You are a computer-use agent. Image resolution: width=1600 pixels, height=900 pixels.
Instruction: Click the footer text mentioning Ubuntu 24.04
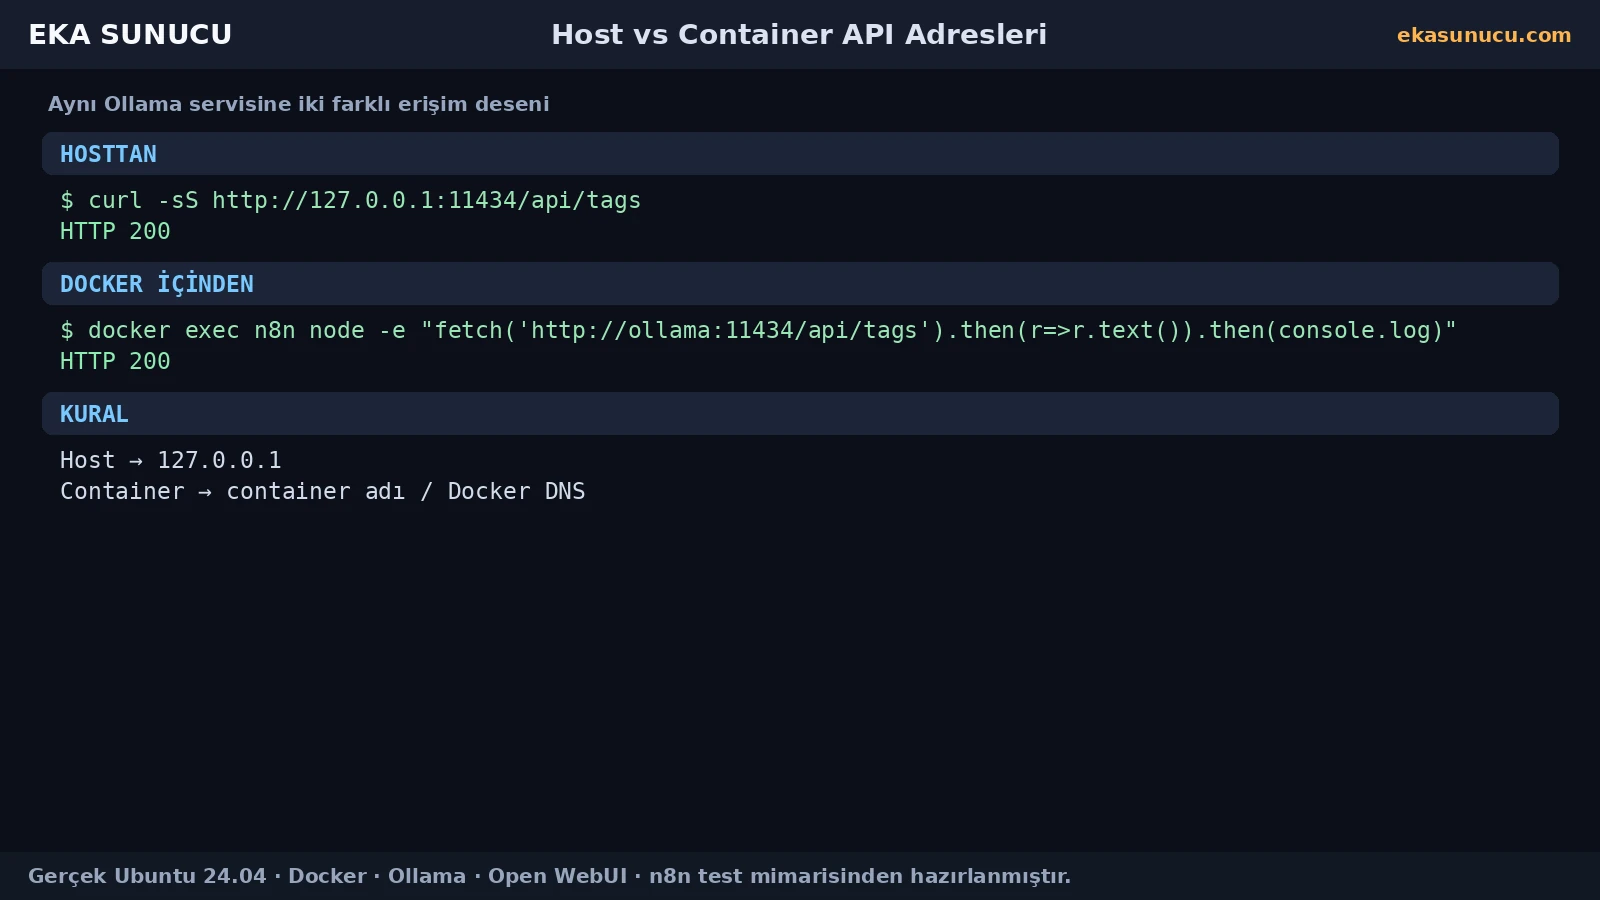[549, 876]
